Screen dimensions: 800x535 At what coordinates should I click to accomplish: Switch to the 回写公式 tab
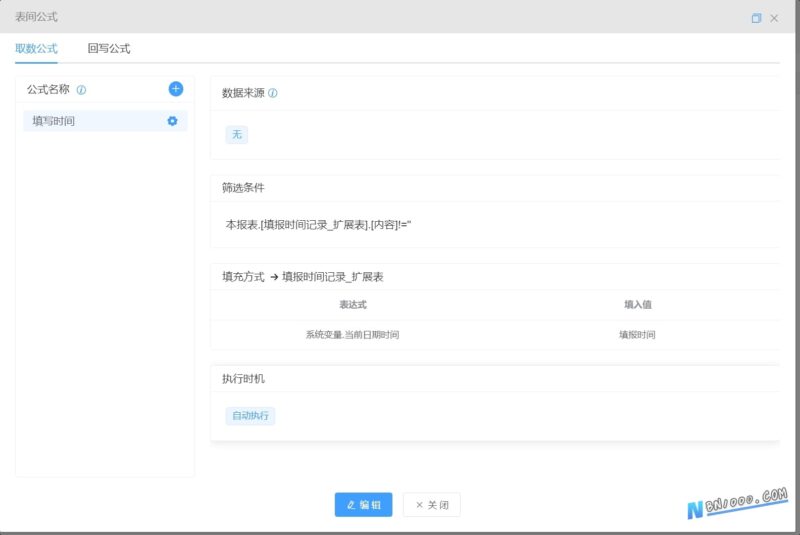click(109, 48)
